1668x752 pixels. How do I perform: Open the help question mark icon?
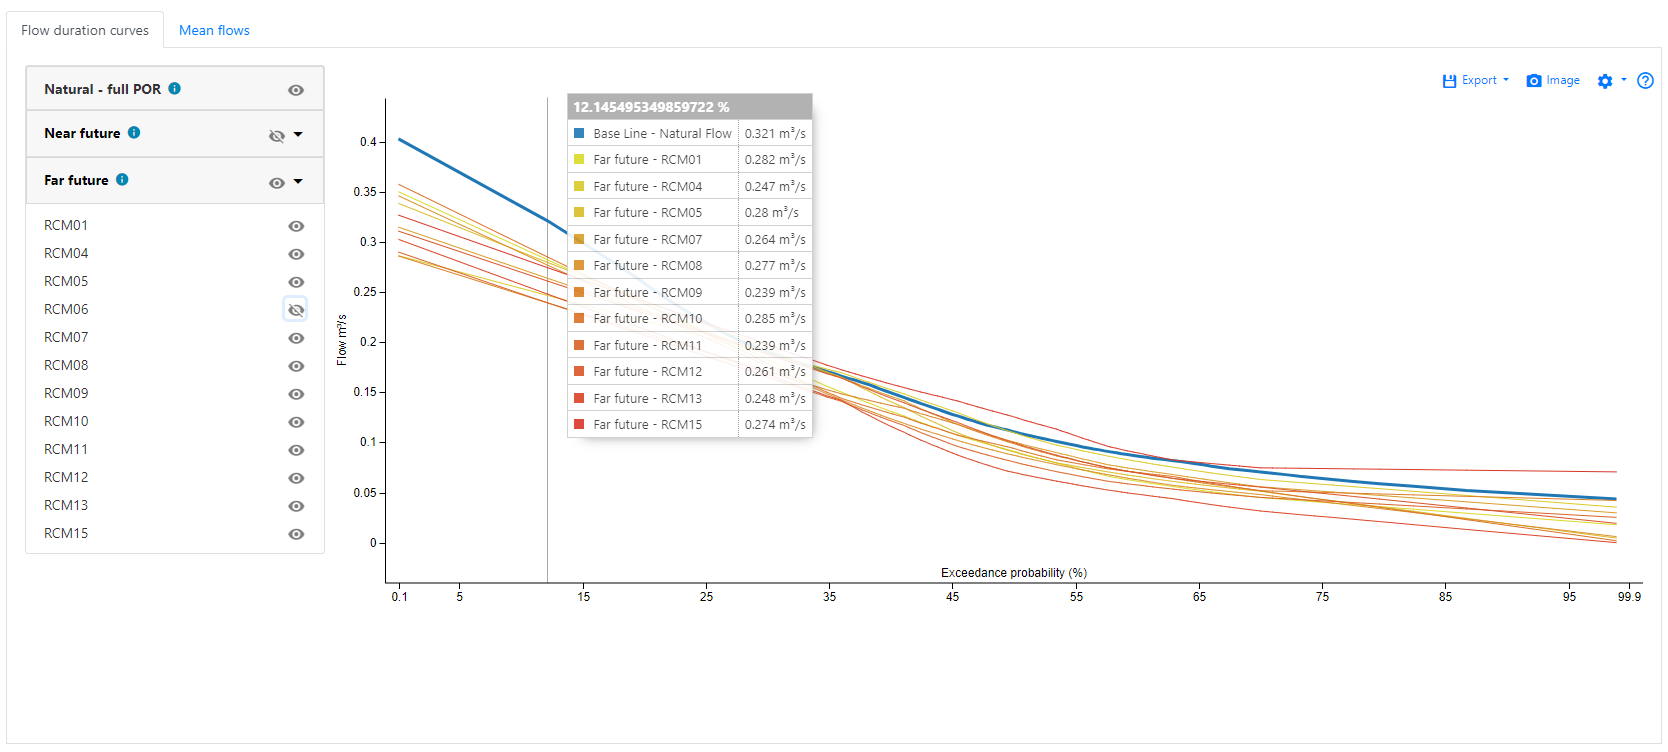click(x=1645, y=81)
